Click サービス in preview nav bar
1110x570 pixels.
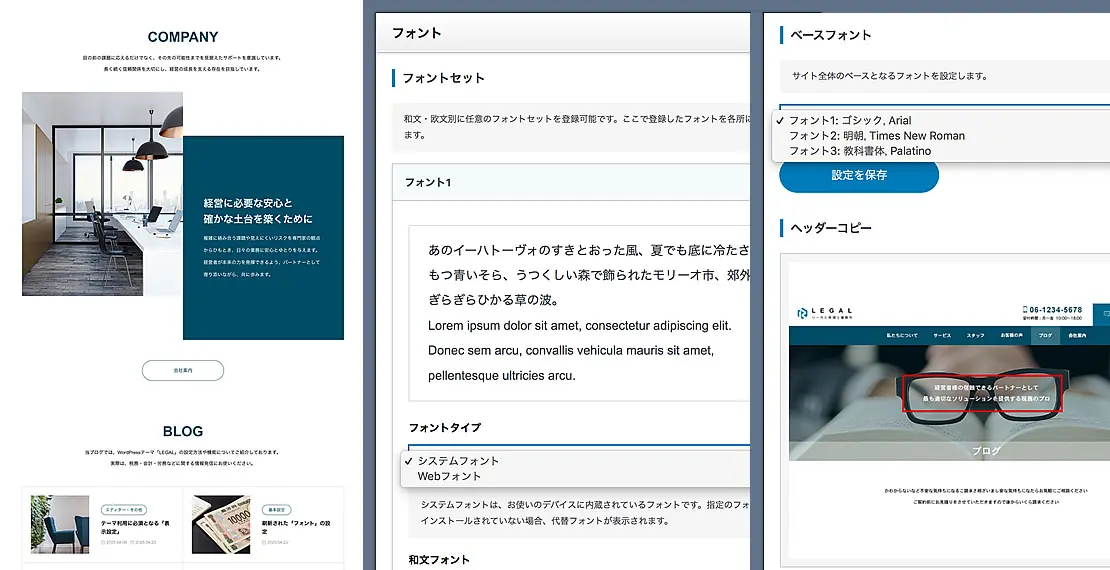942,335
